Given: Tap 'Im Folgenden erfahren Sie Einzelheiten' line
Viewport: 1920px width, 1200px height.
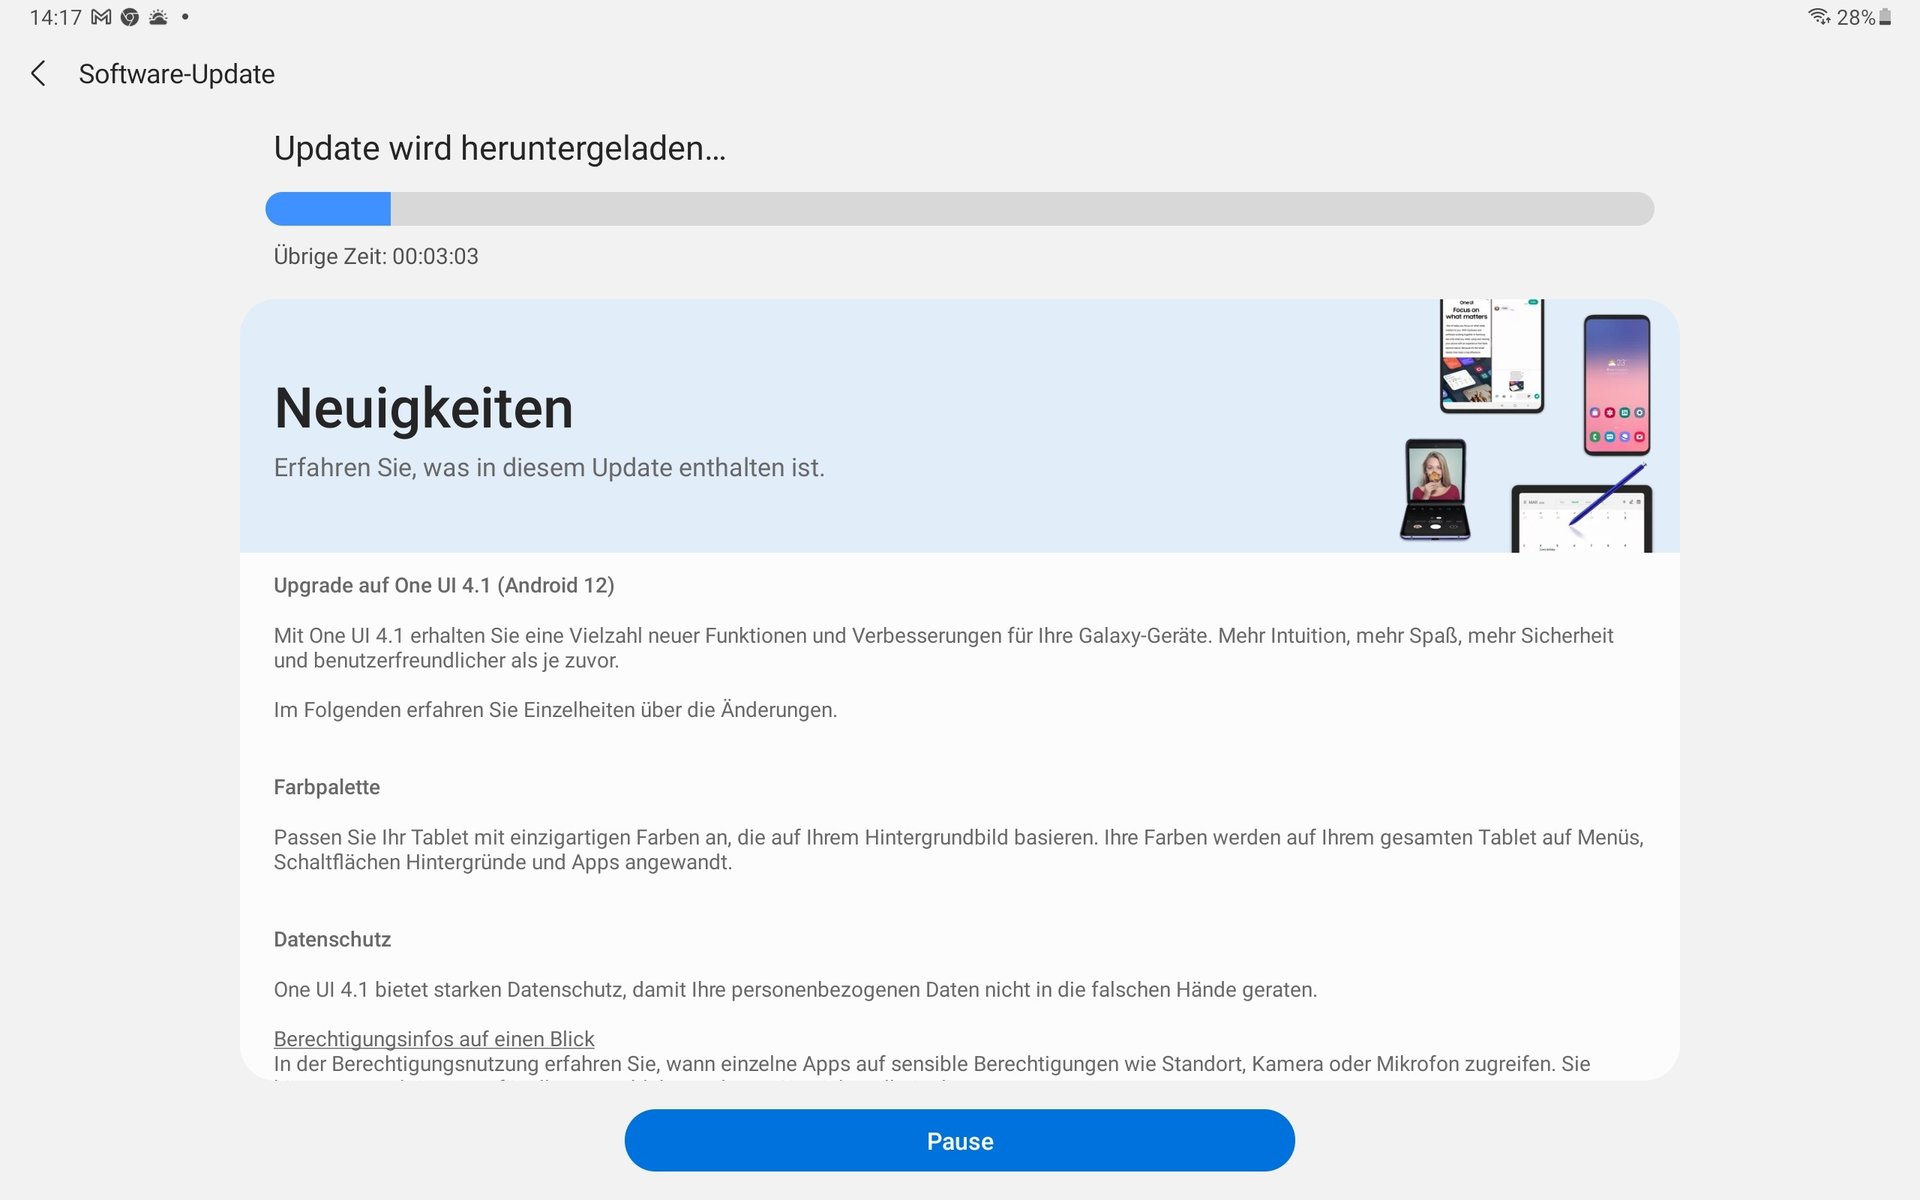Looking at the screenshot, I should click(x=555, y=710).
